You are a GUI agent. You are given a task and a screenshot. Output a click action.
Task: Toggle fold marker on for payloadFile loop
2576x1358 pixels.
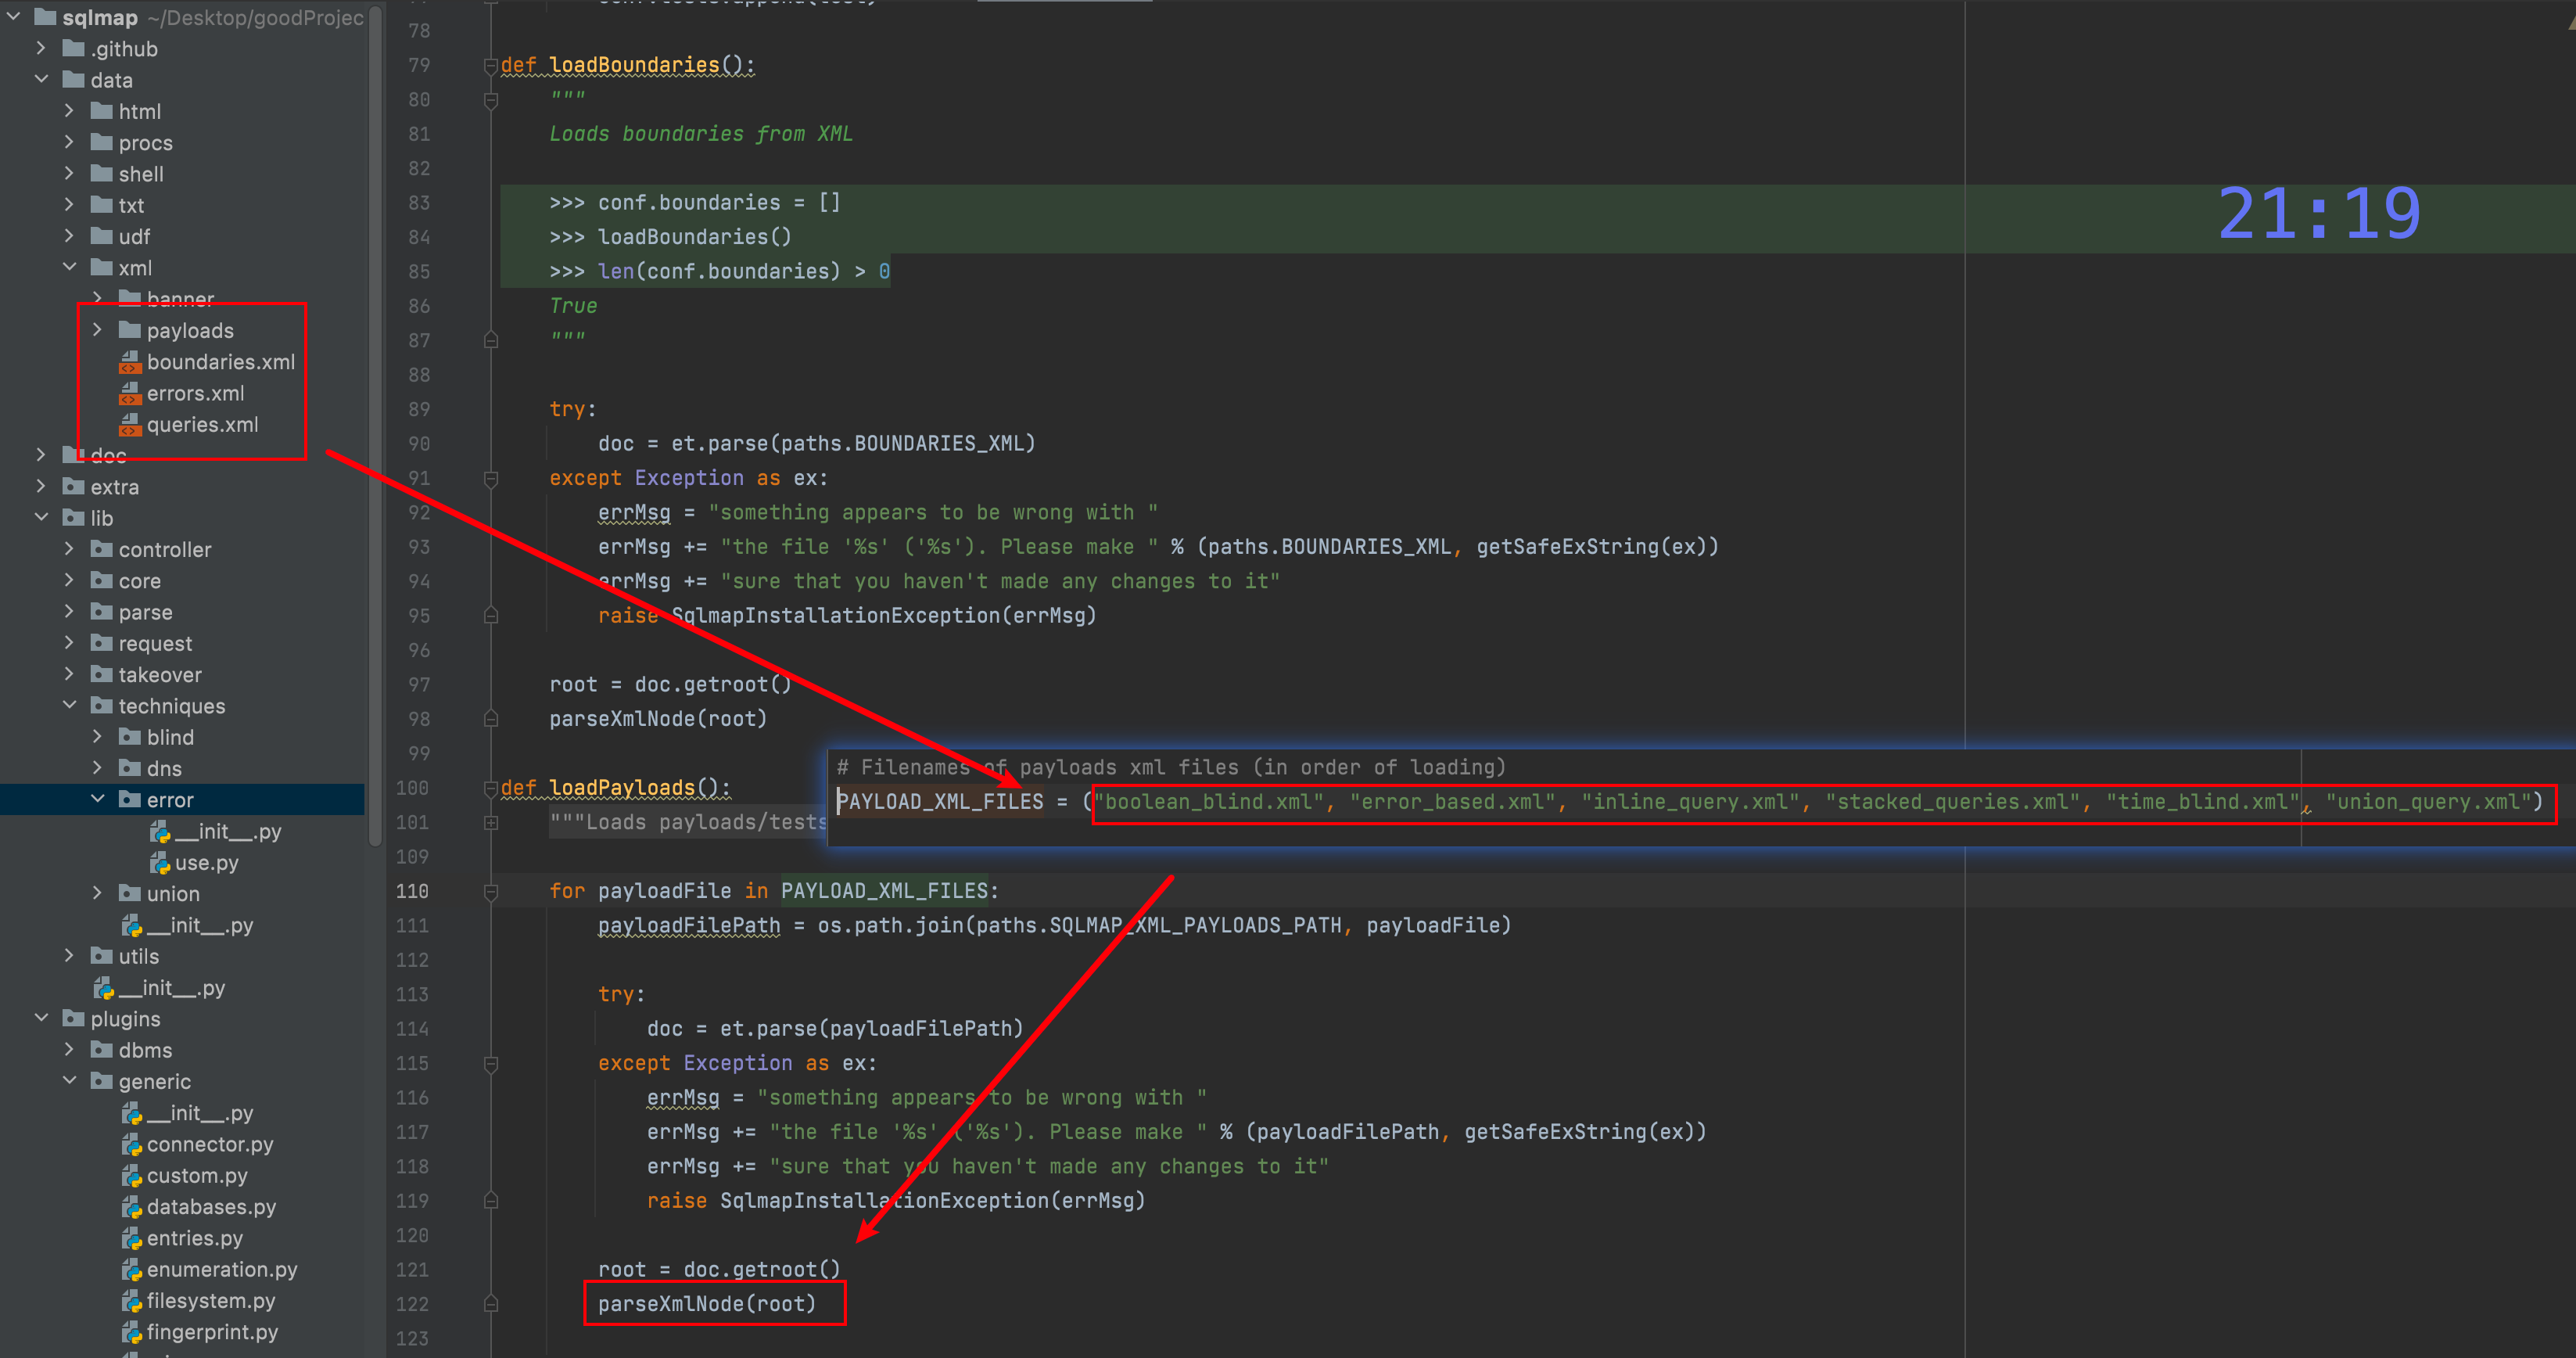(x=490, y=891)
